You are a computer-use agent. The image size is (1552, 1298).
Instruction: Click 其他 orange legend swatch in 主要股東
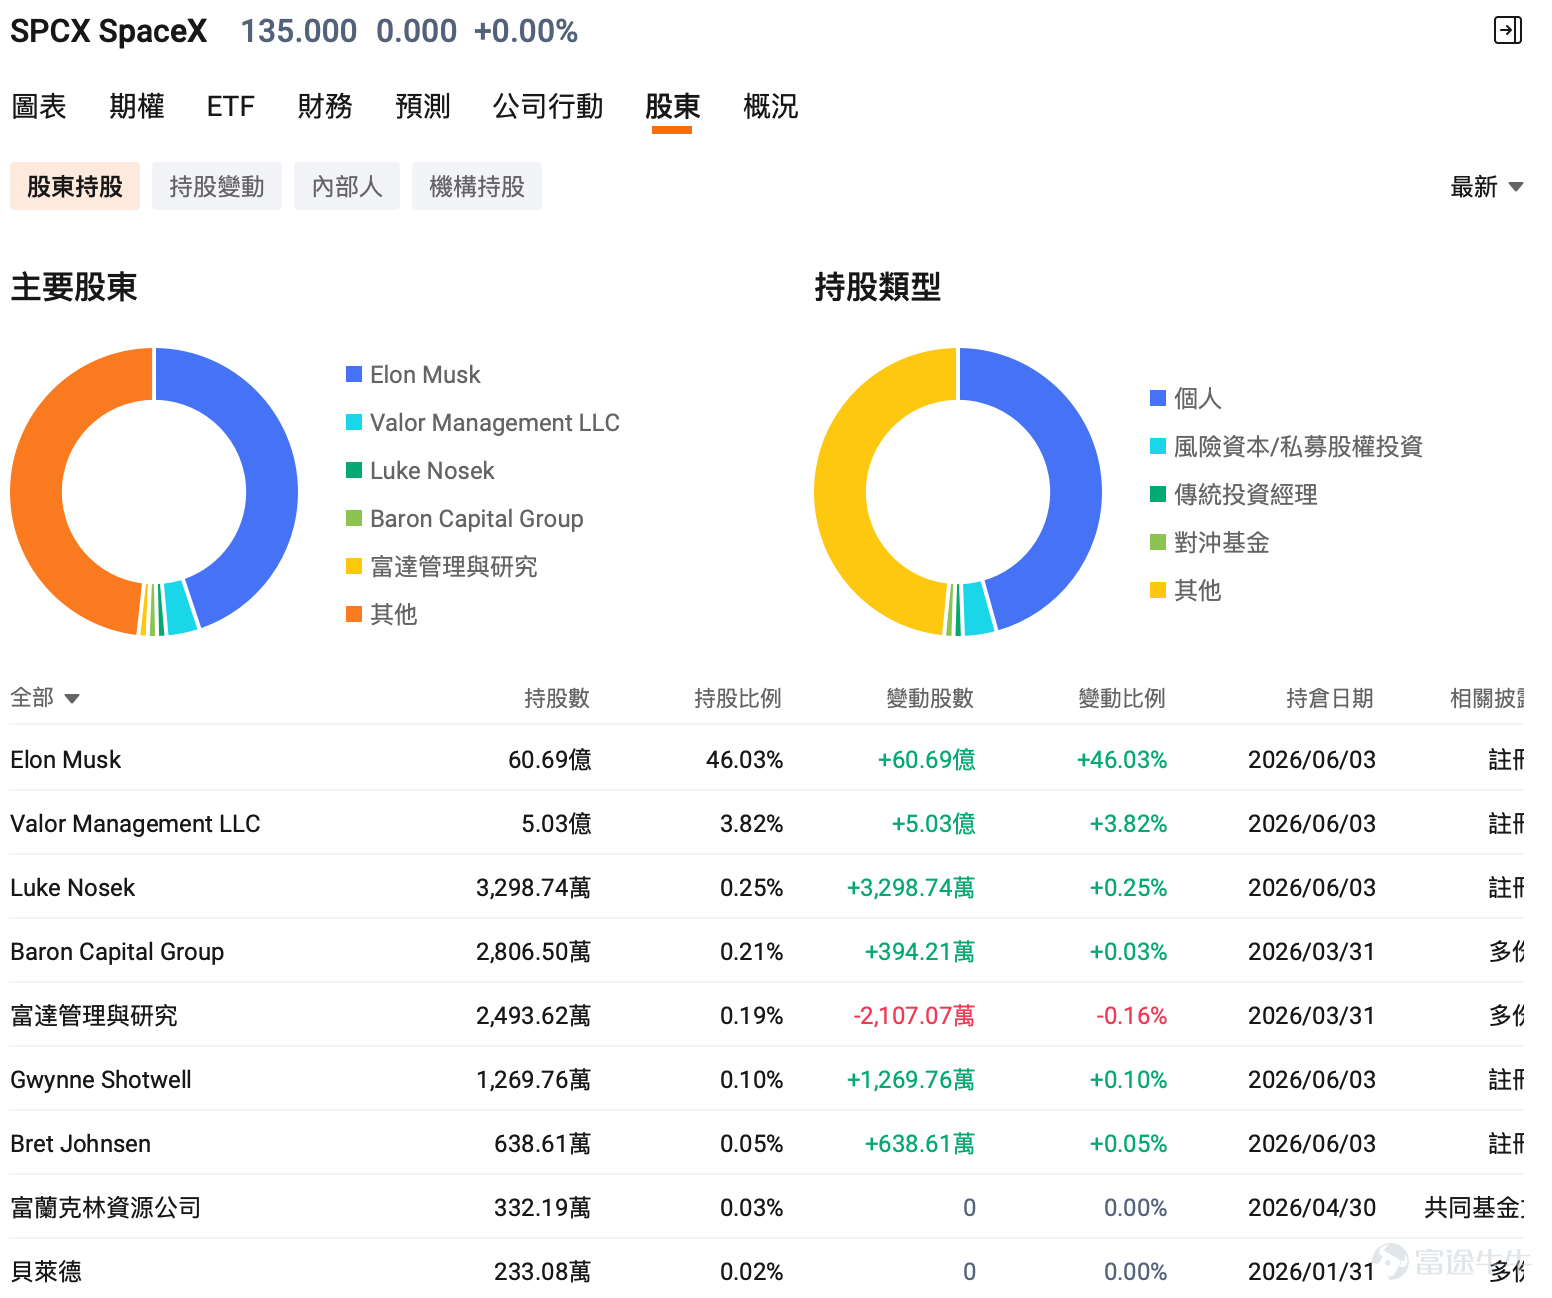pos(354,614)
